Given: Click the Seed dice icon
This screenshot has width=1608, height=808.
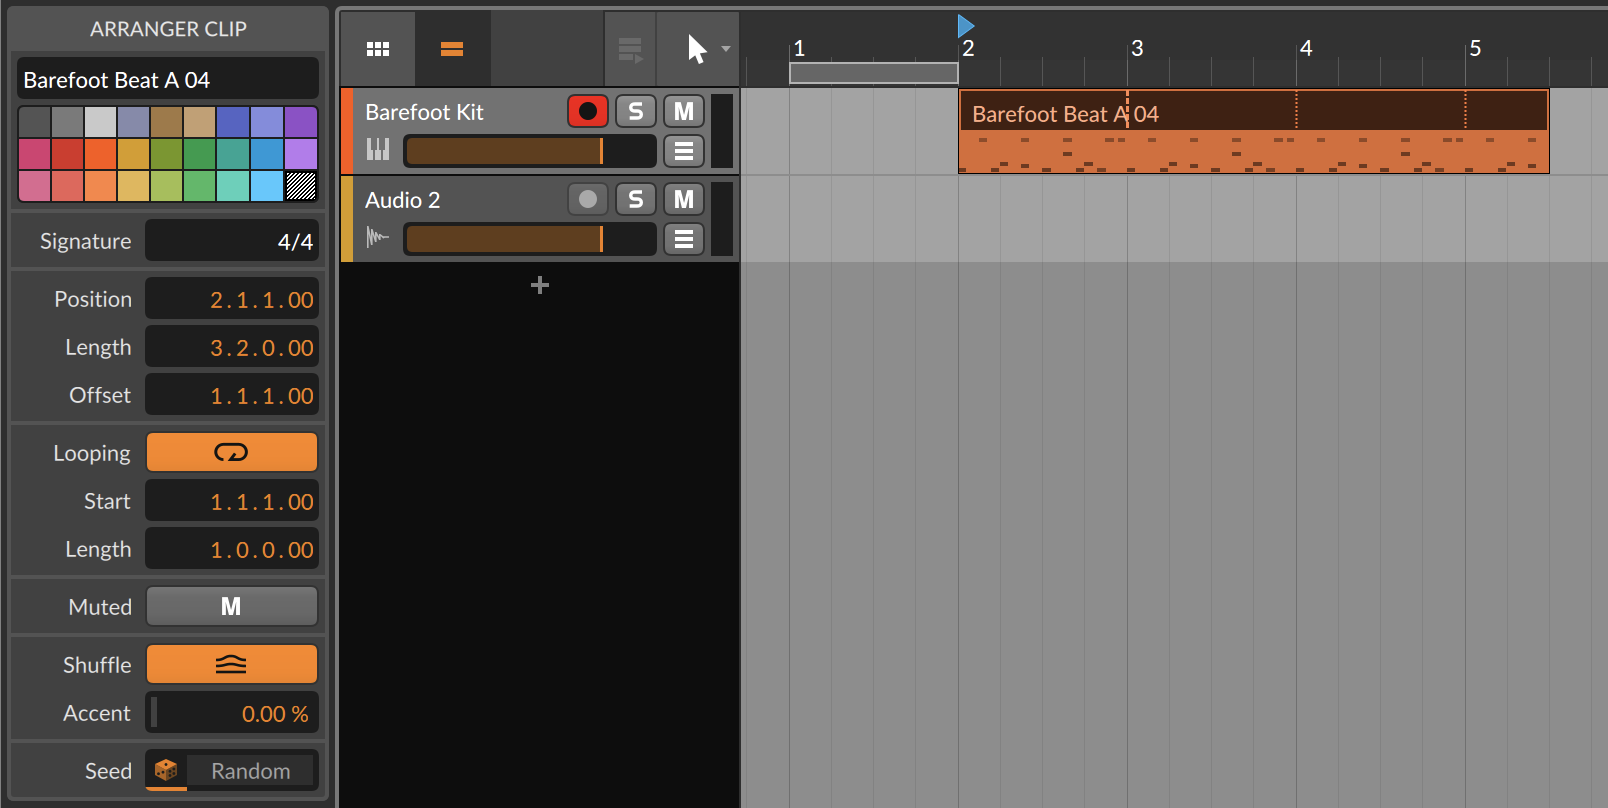Looking at the screenshot, I should pos(166,770).
